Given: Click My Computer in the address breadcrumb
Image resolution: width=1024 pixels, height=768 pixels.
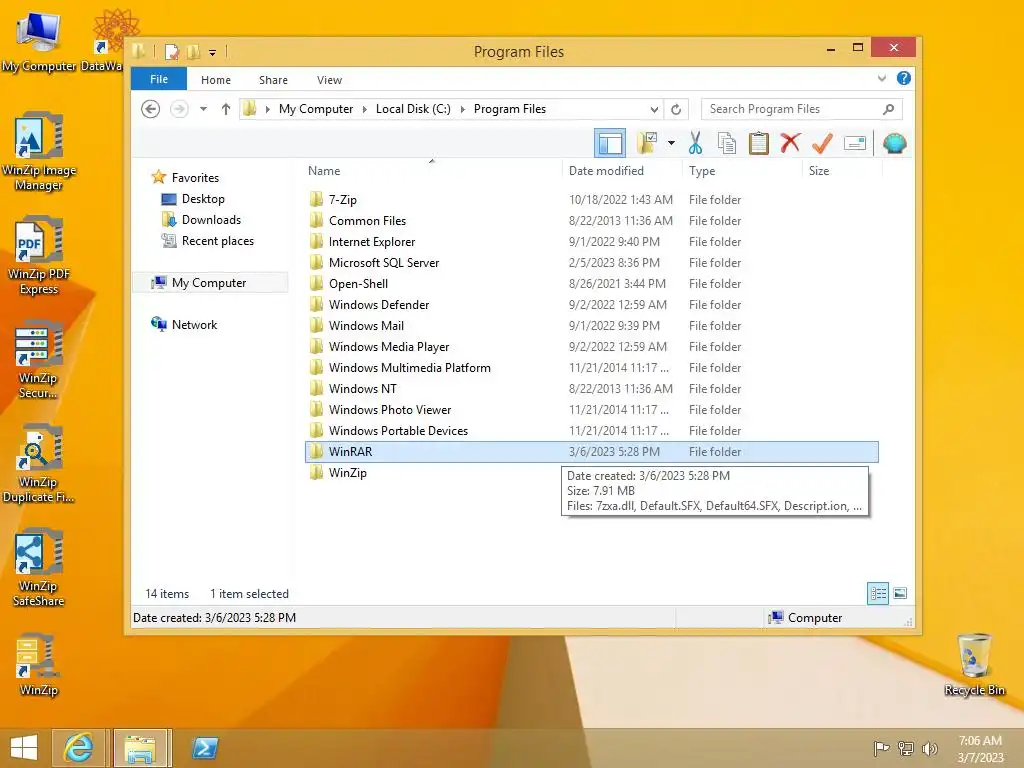Looking at the screenshot, I should click(315, 109).
